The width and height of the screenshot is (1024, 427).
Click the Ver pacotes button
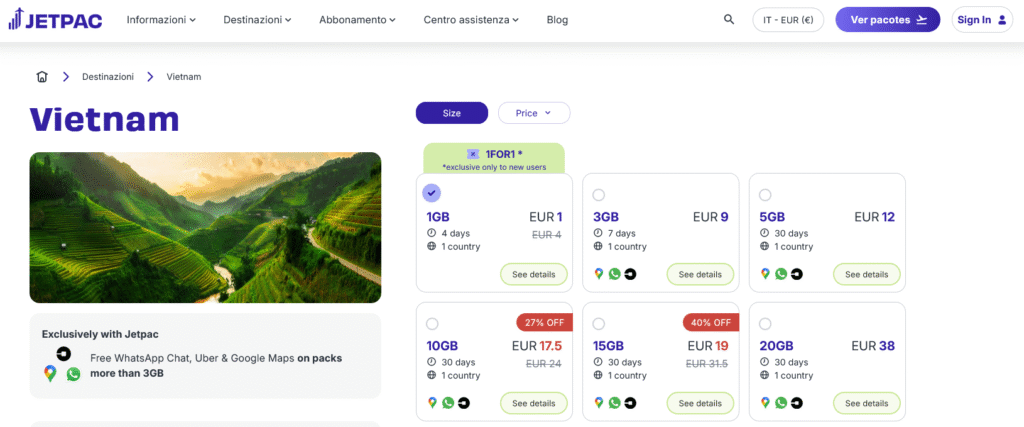point(887,19)
